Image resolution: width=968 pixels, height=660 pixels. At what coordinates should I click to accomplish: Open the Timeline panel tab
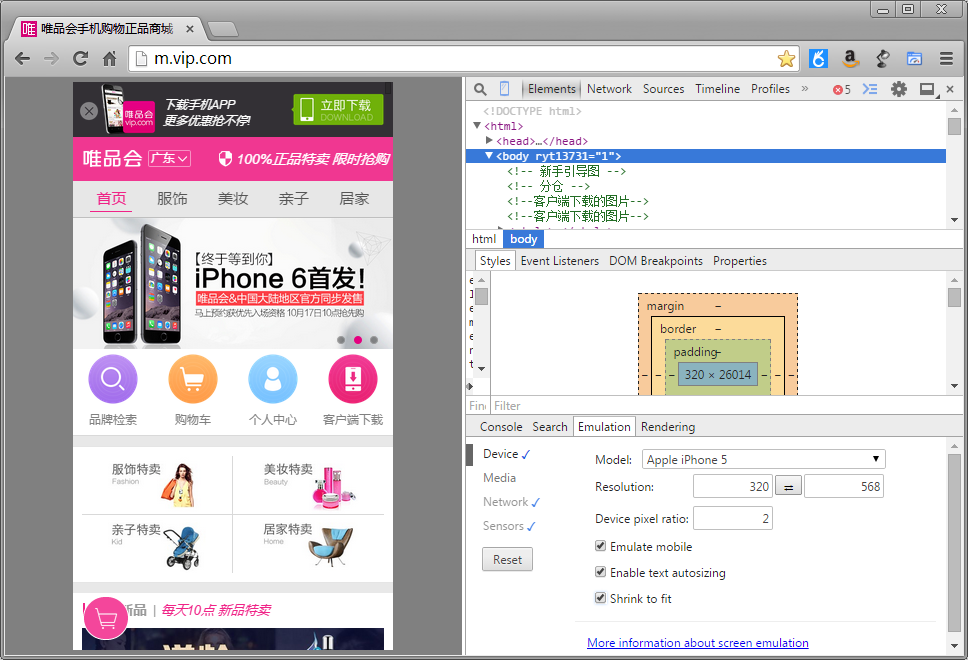click(x=717, y=89)
